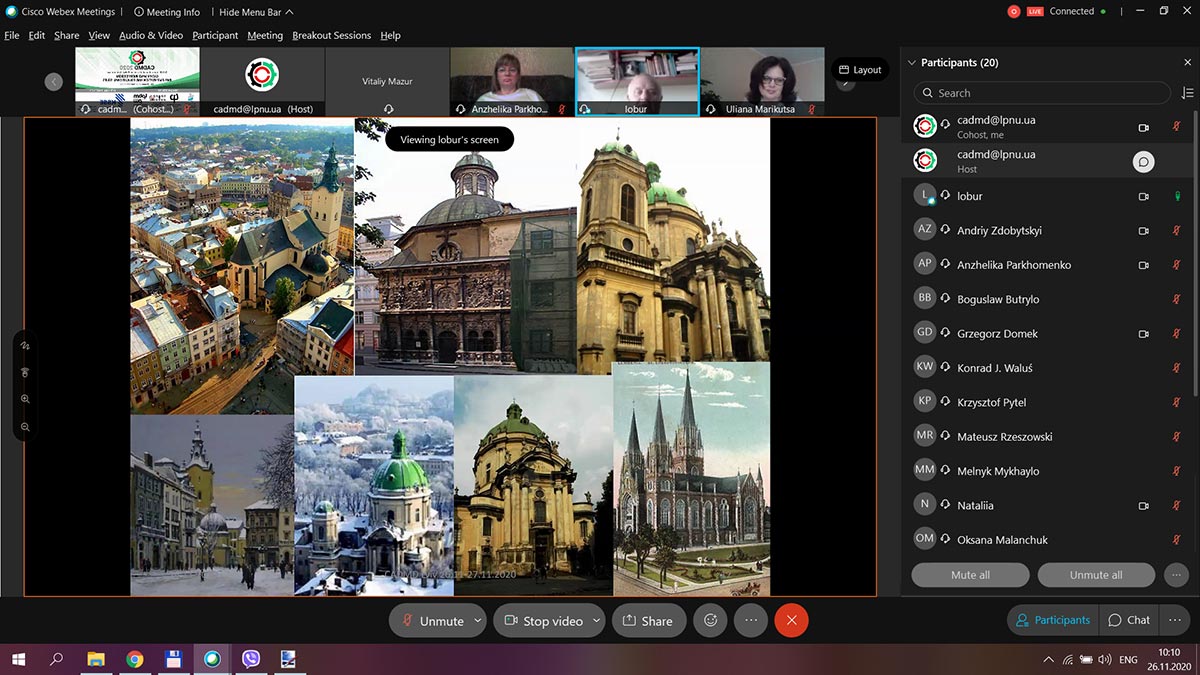This screenshot has width=1200, height=675.
Task: Open the reactions smiley menu
Action: [x=711, y=620]
